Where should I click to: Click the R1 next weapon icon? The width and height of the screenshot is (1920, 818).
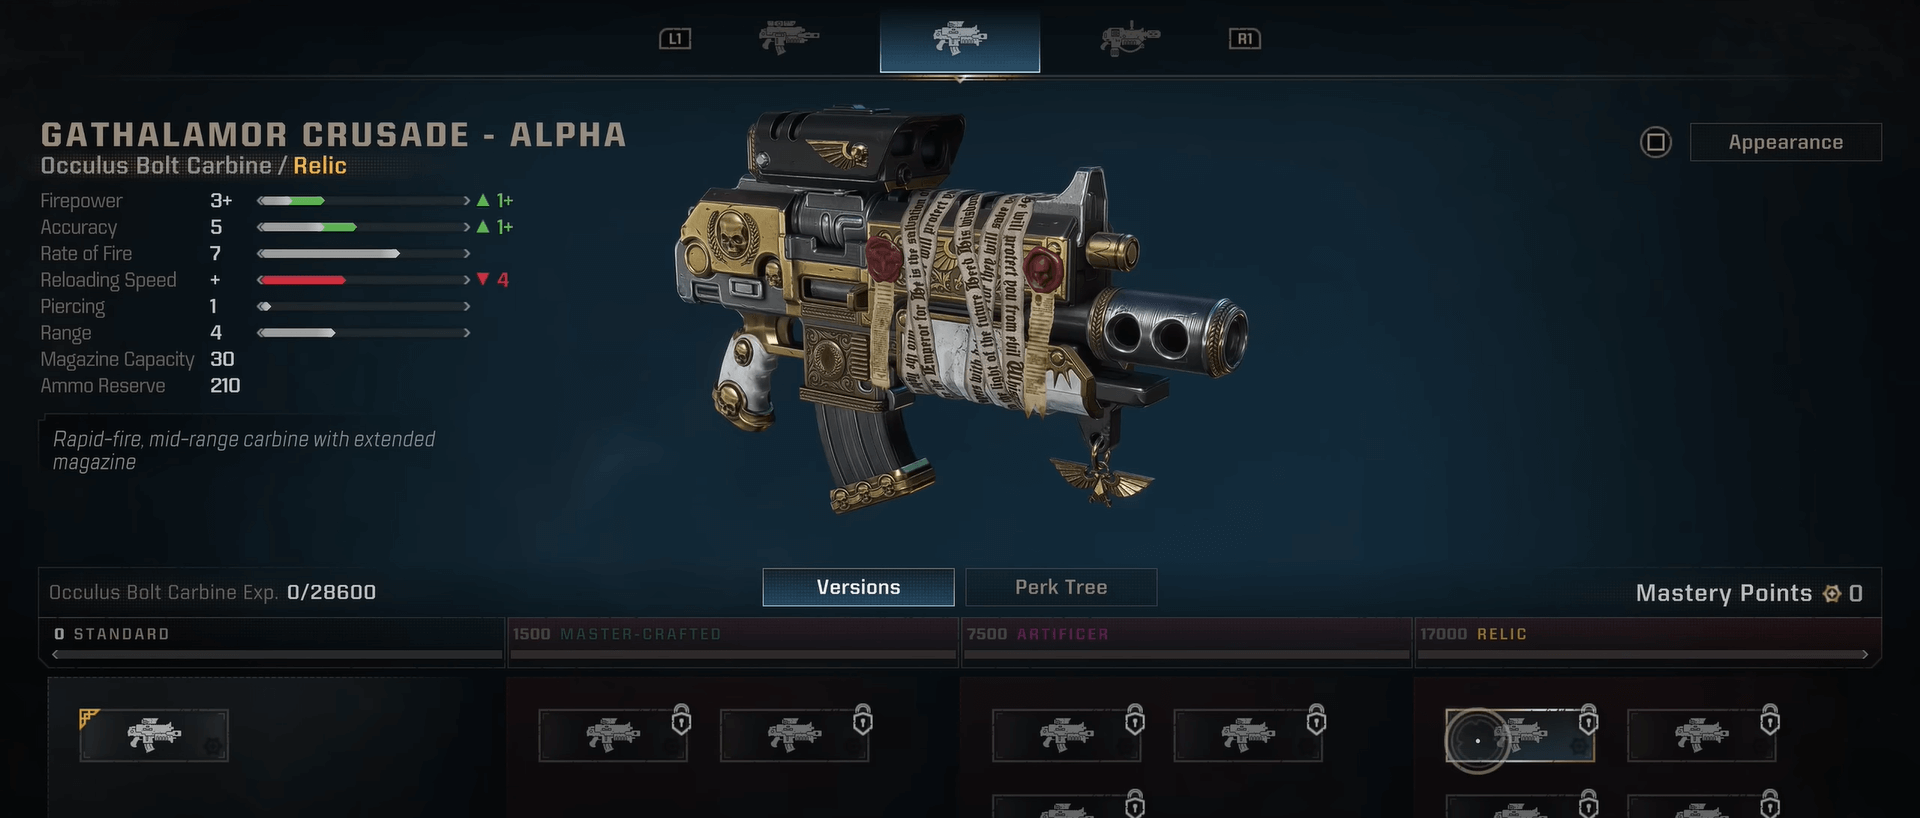pyautogui.click(x=1244, y=39)
